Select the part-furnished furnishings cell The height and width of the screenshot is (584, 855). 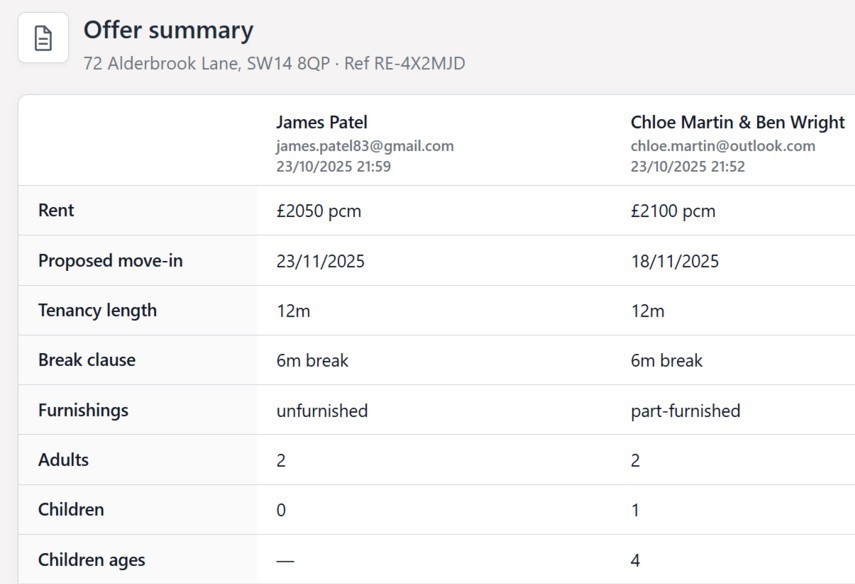click(x=685, y=410)
